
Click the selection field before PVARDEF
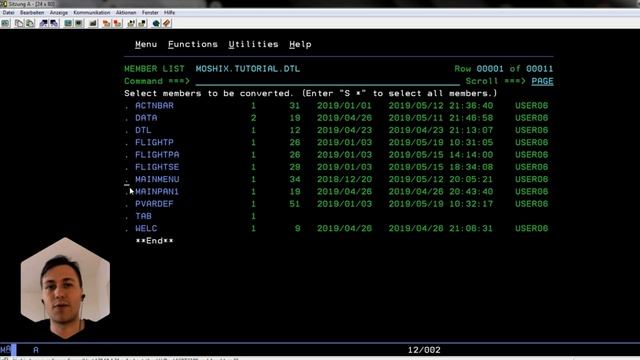coord(127,204)
